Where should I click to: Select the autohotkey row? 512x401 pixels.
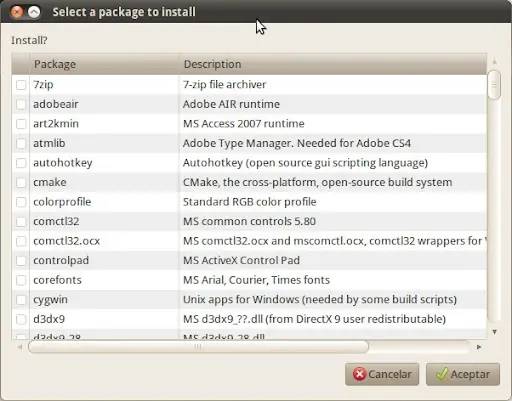point(249,163)
